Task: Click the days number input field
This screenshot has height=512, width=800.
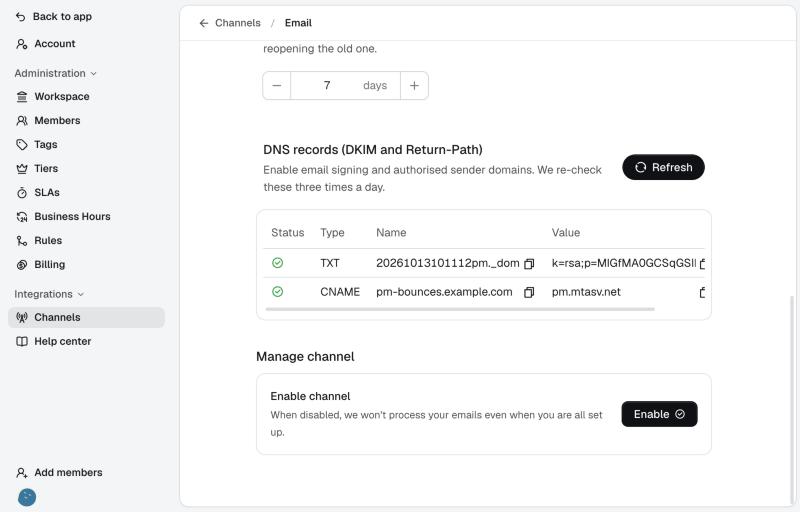Action: click(x=345, y=86)
